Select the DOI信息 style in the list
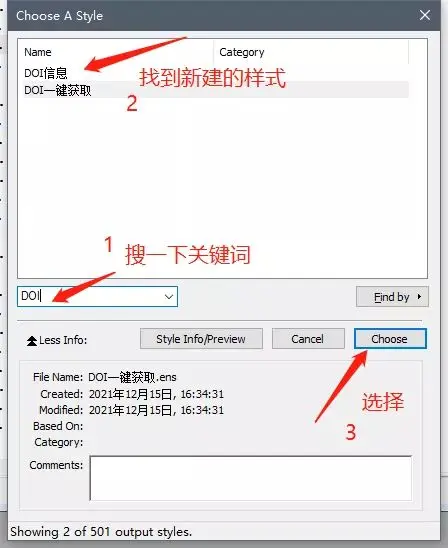The image size is (448, 548). tap(46, 73)
